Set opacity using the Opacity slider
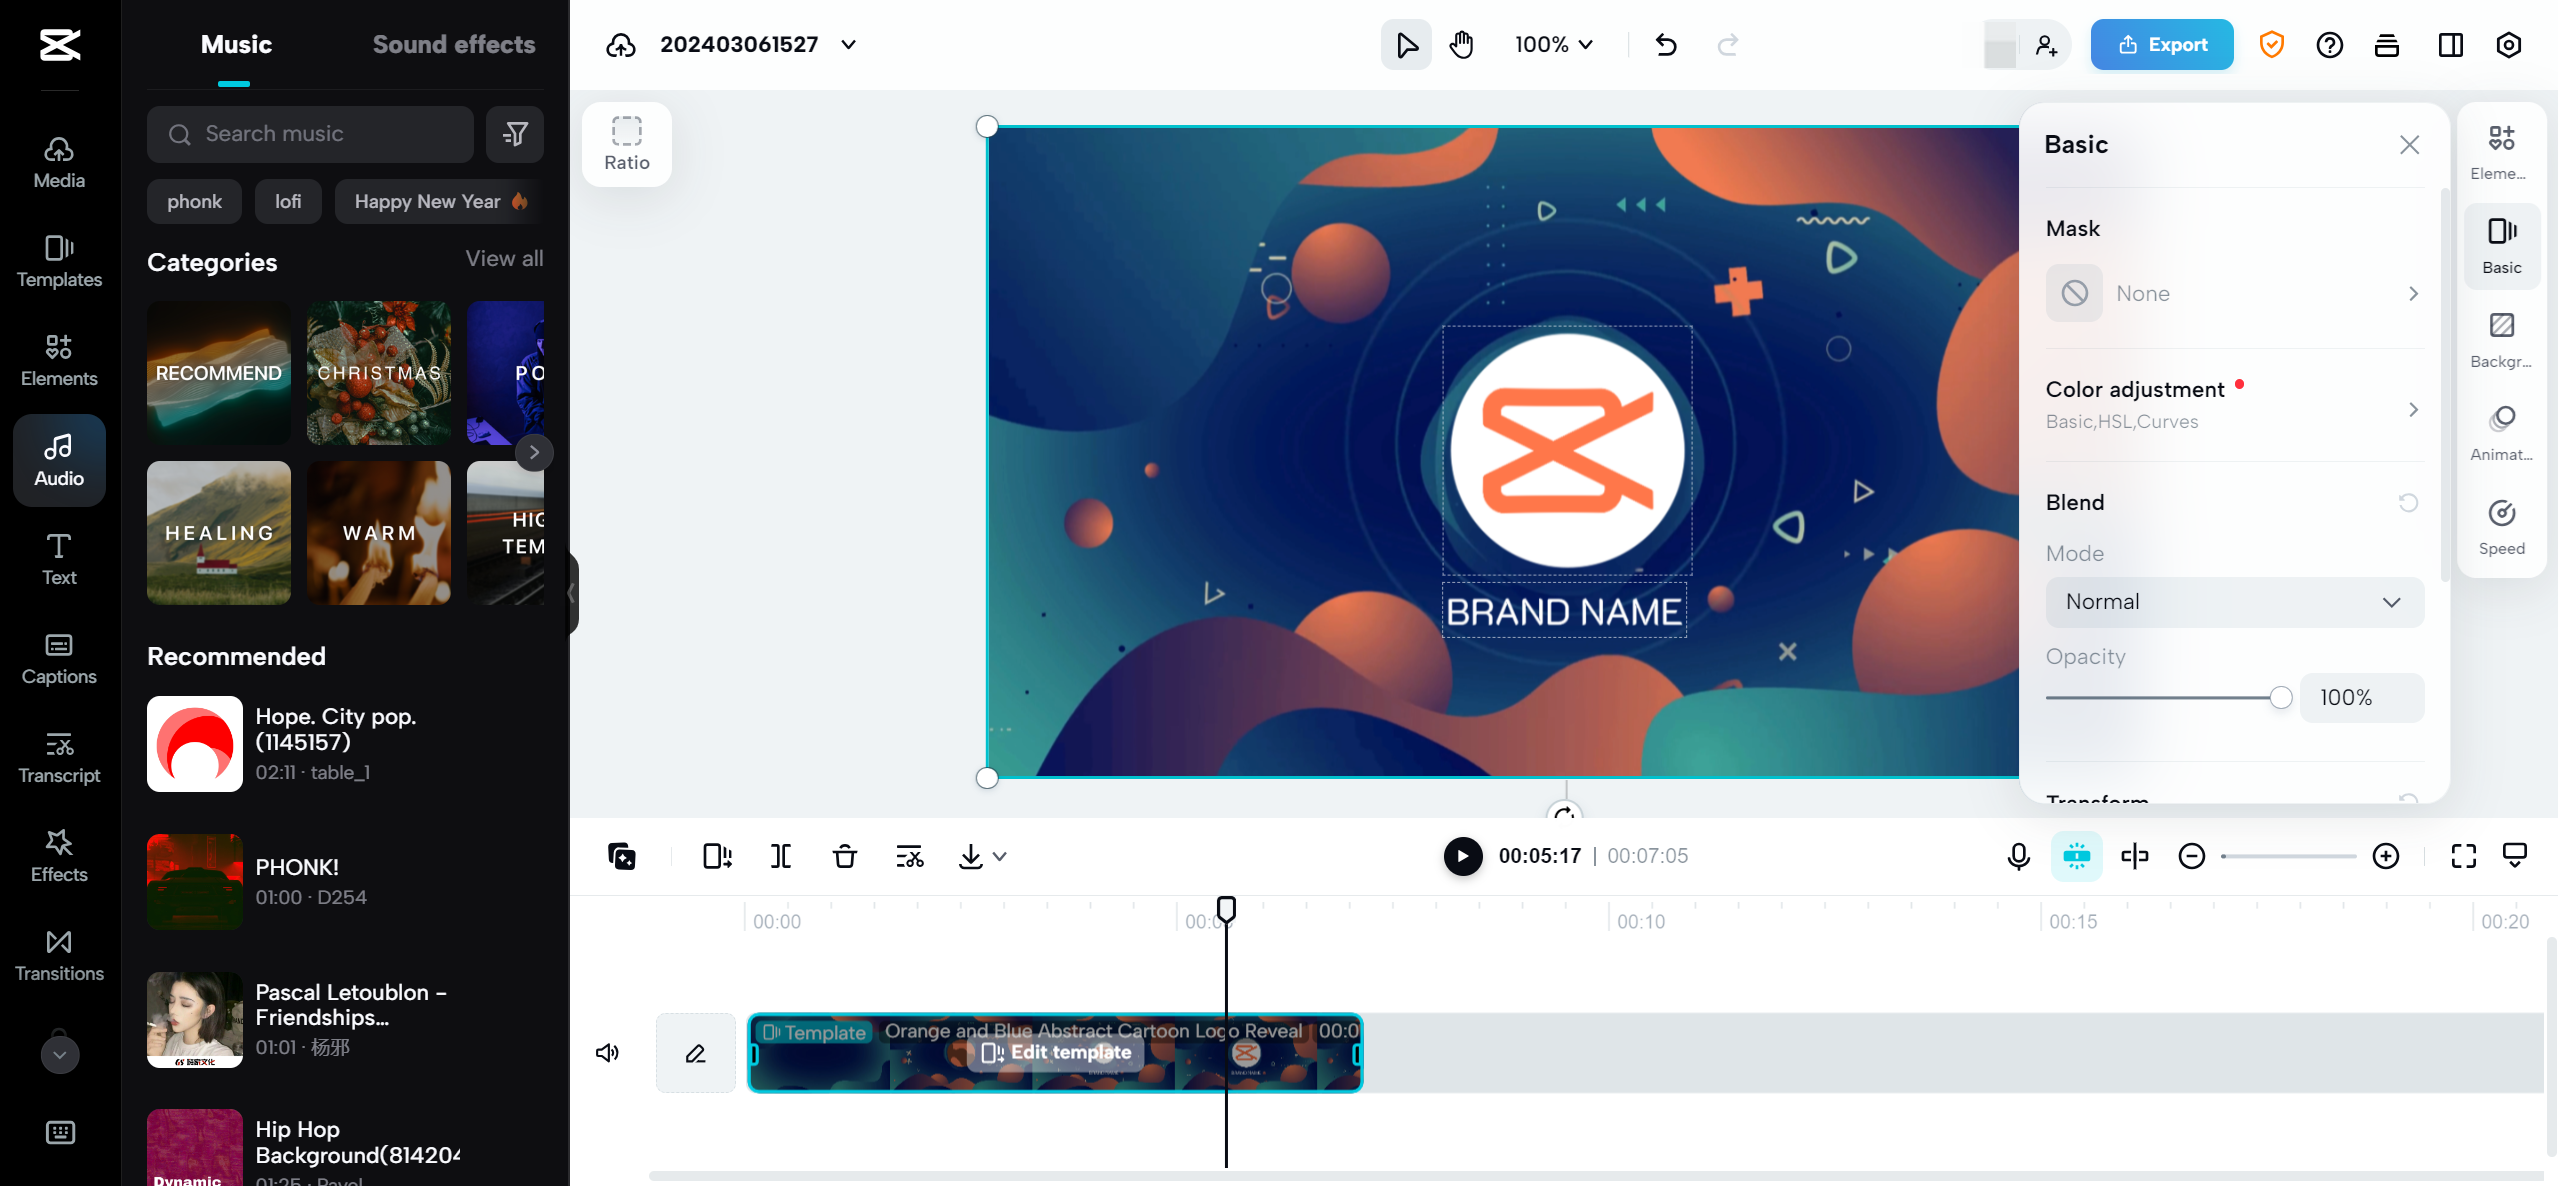The image size is (2558, 1186). point(2280,697)
